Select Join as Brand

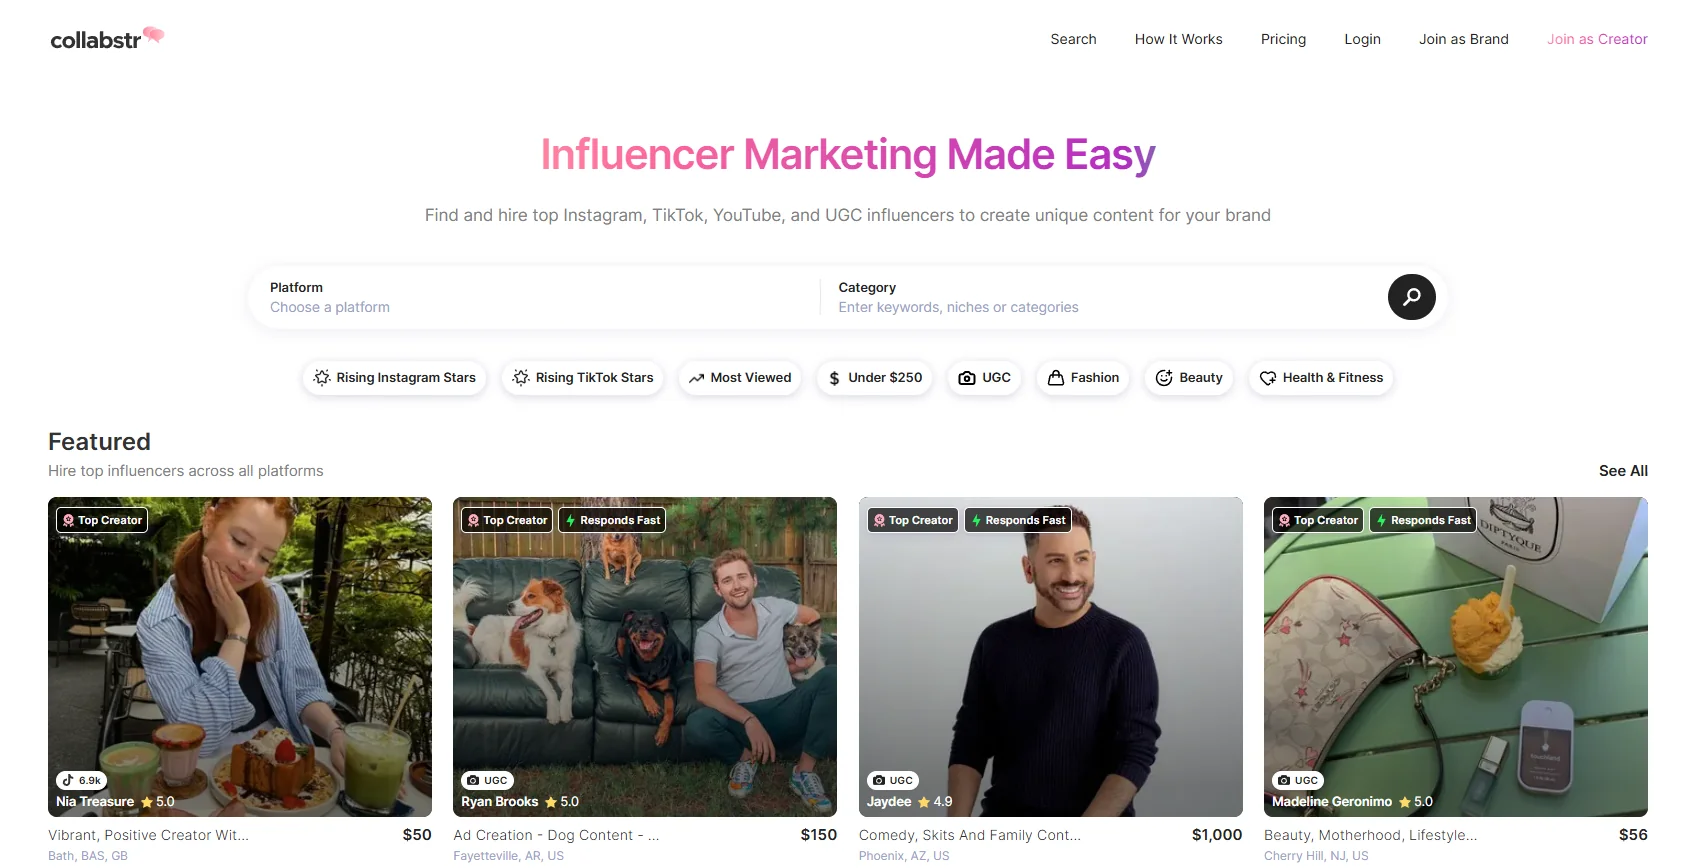[x=1463, y=39]
